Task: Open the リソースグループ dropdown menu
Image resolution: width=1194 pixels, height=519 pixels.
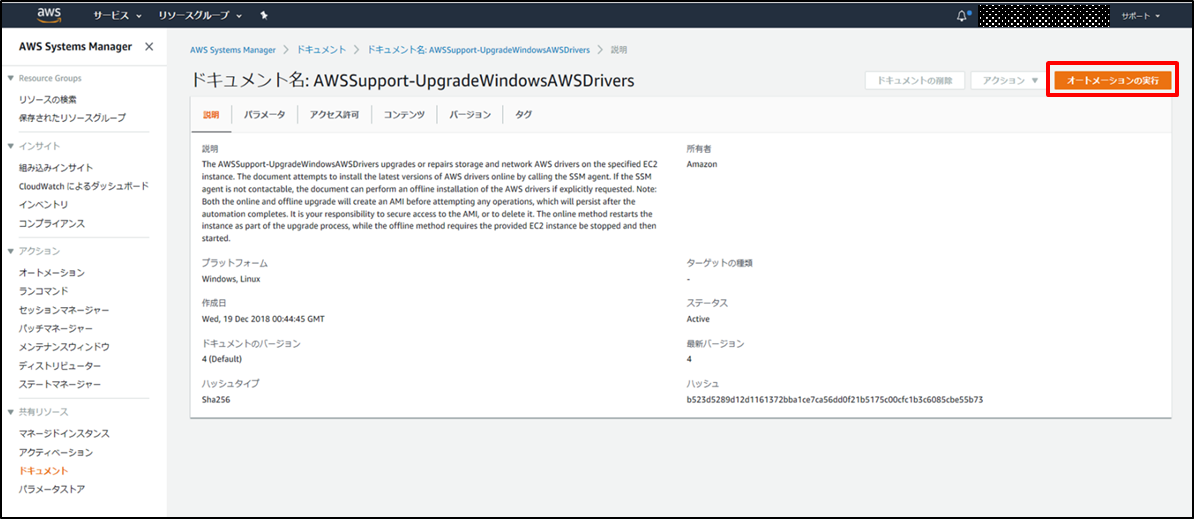Action: tap(200, 16)
